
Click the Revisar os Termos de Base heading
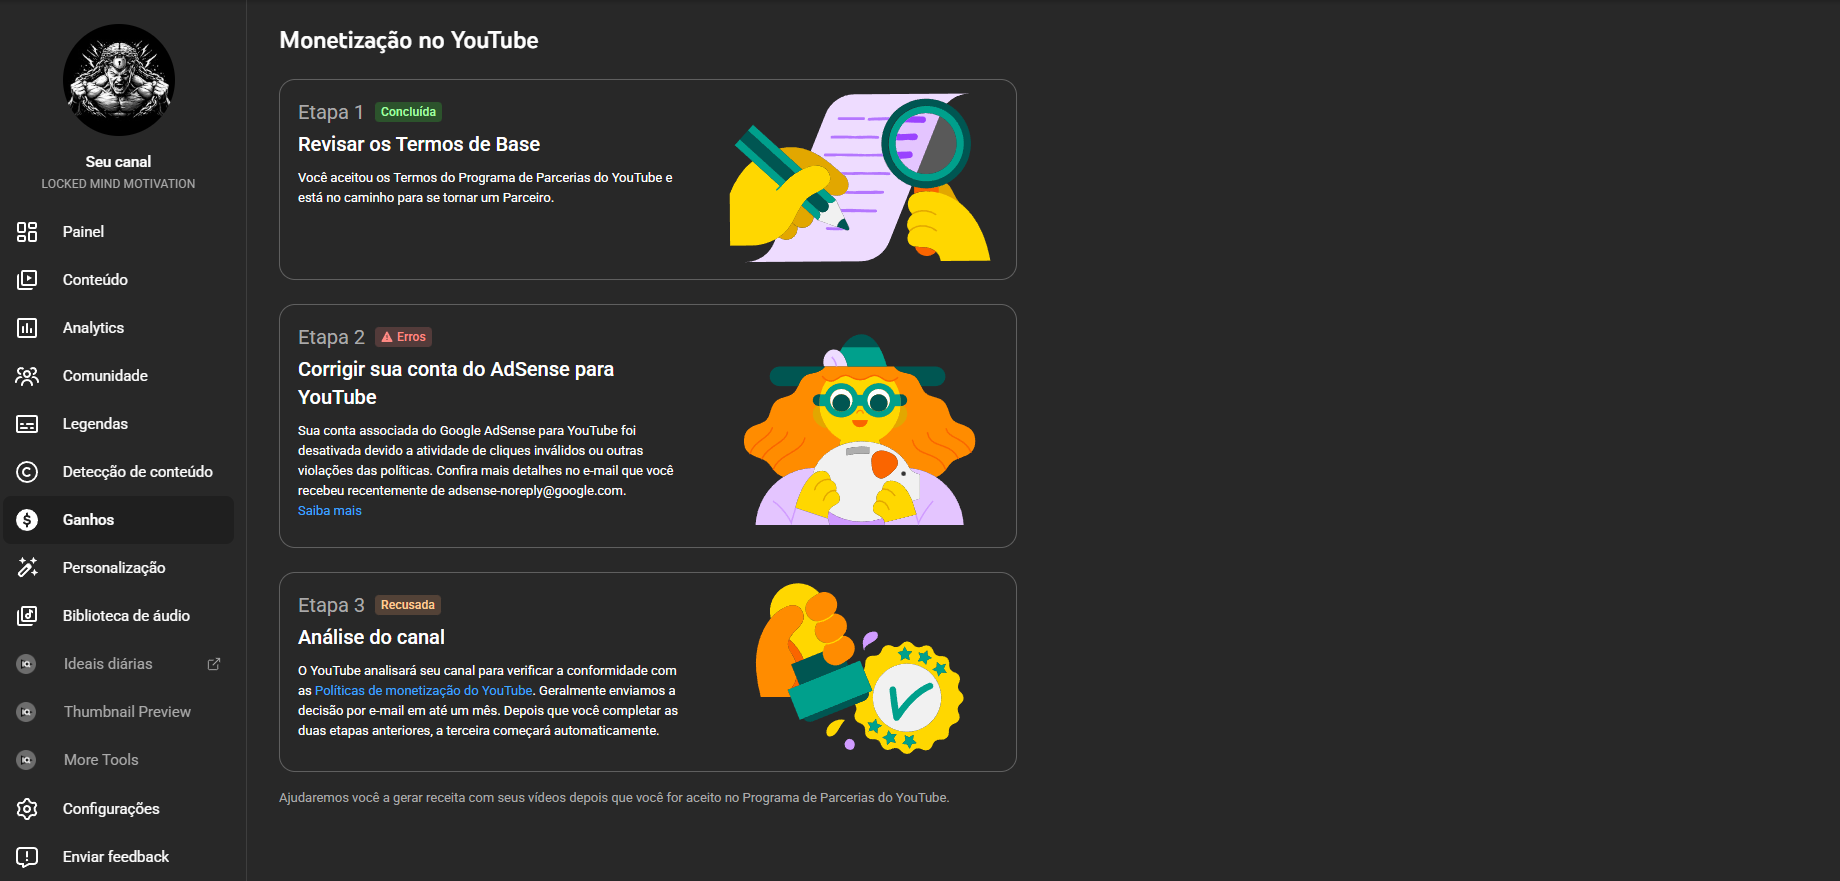(419, 144)
